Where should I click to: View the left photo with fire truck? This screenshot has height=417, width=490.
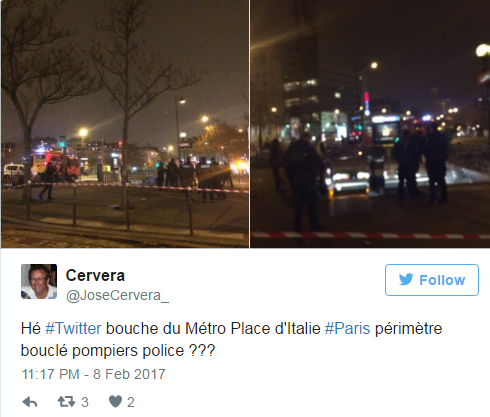(x=125, y=124)
